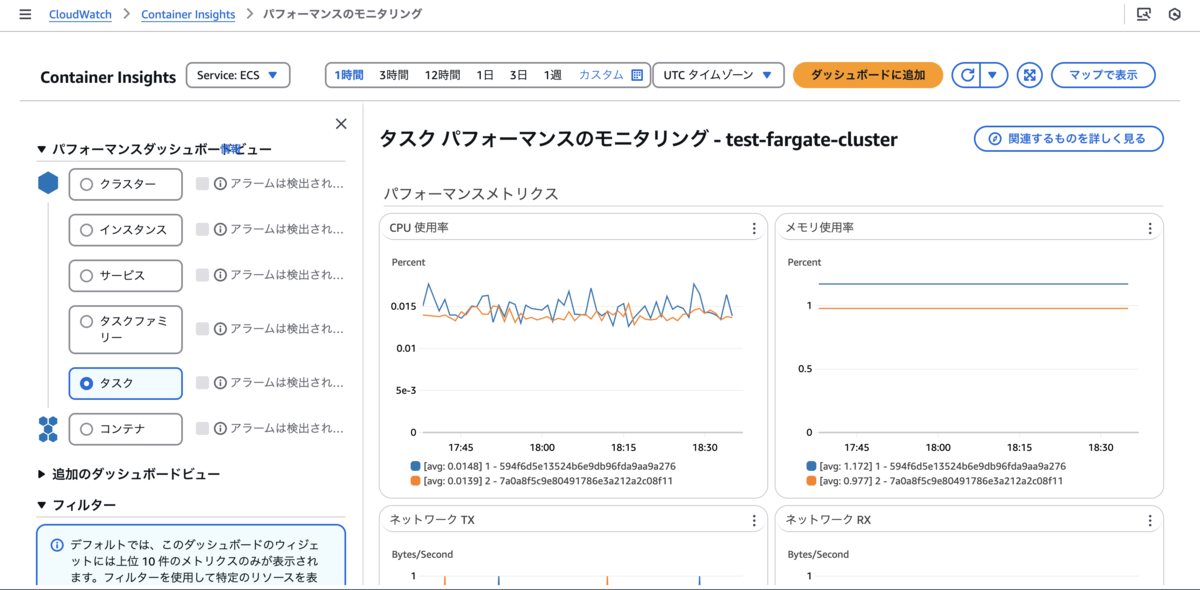Click blue legend swatch in メモリ使用率 chart
The height and width of the screenshot is (590, 1200).
pos(811,466)
